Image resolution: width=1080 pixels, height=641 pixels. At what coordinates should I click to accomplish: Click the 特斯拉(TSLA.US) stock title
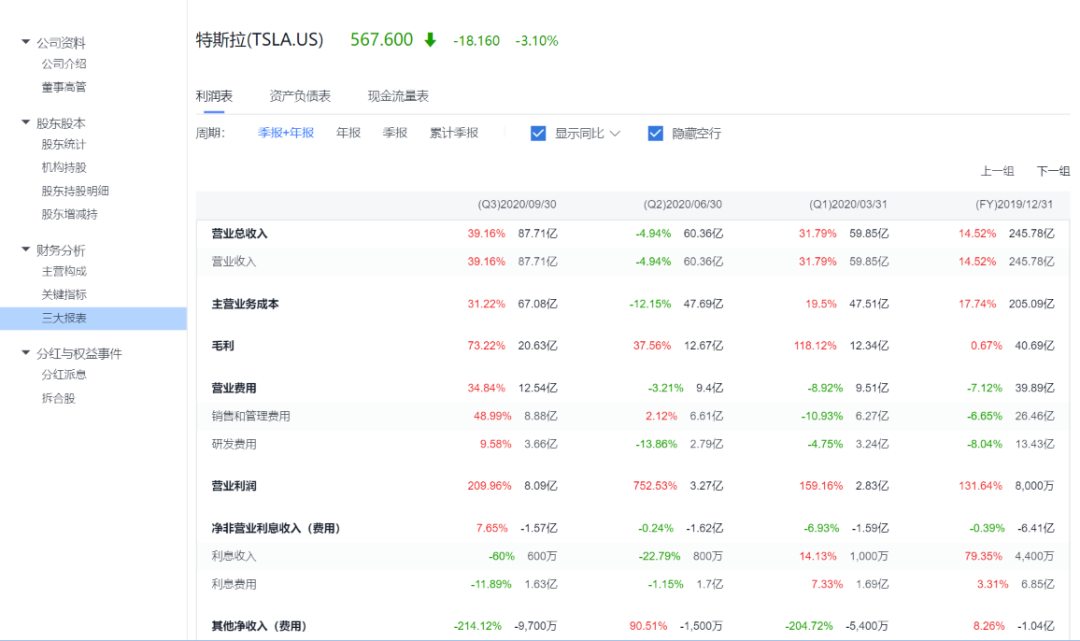click(260, 40)
